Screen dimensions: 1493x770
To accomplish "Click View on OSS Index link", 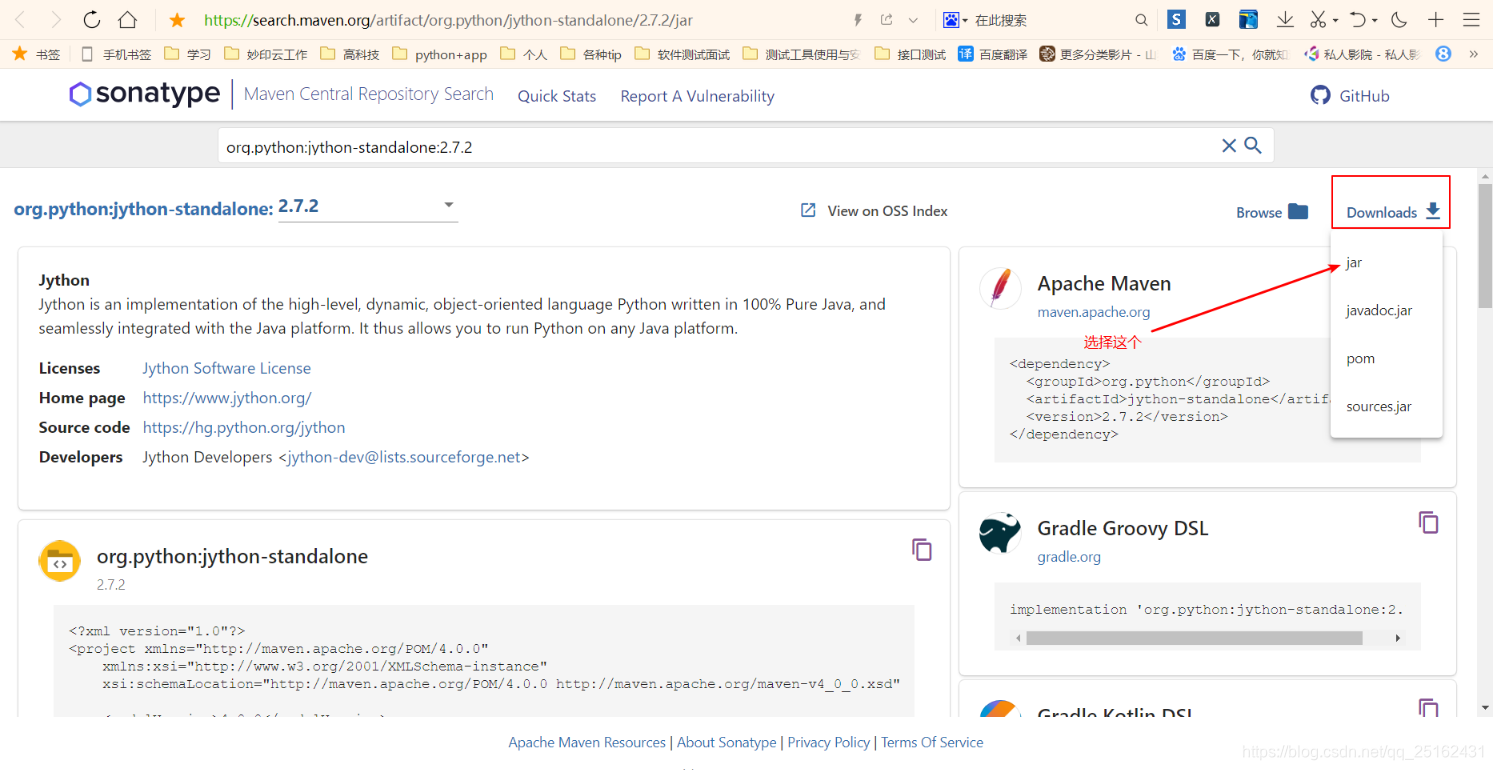I will pos(874,211).
